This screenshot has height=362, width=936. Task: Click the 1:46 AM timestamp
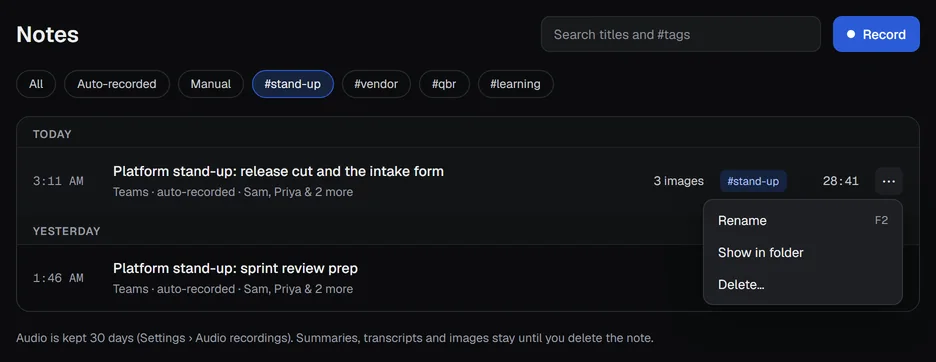(58, 278)
